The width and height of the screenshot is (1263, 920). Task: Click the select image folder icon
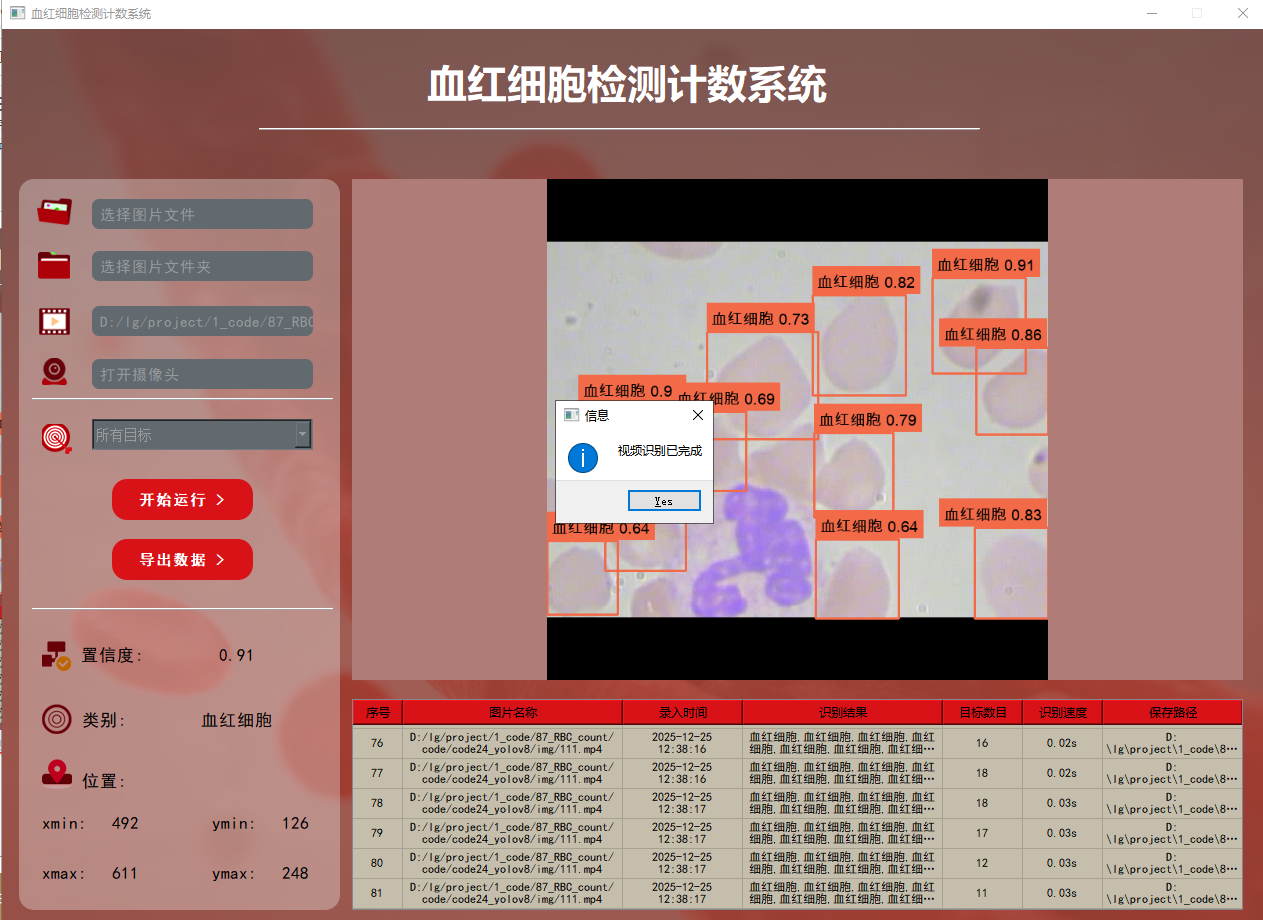[54, 265]
